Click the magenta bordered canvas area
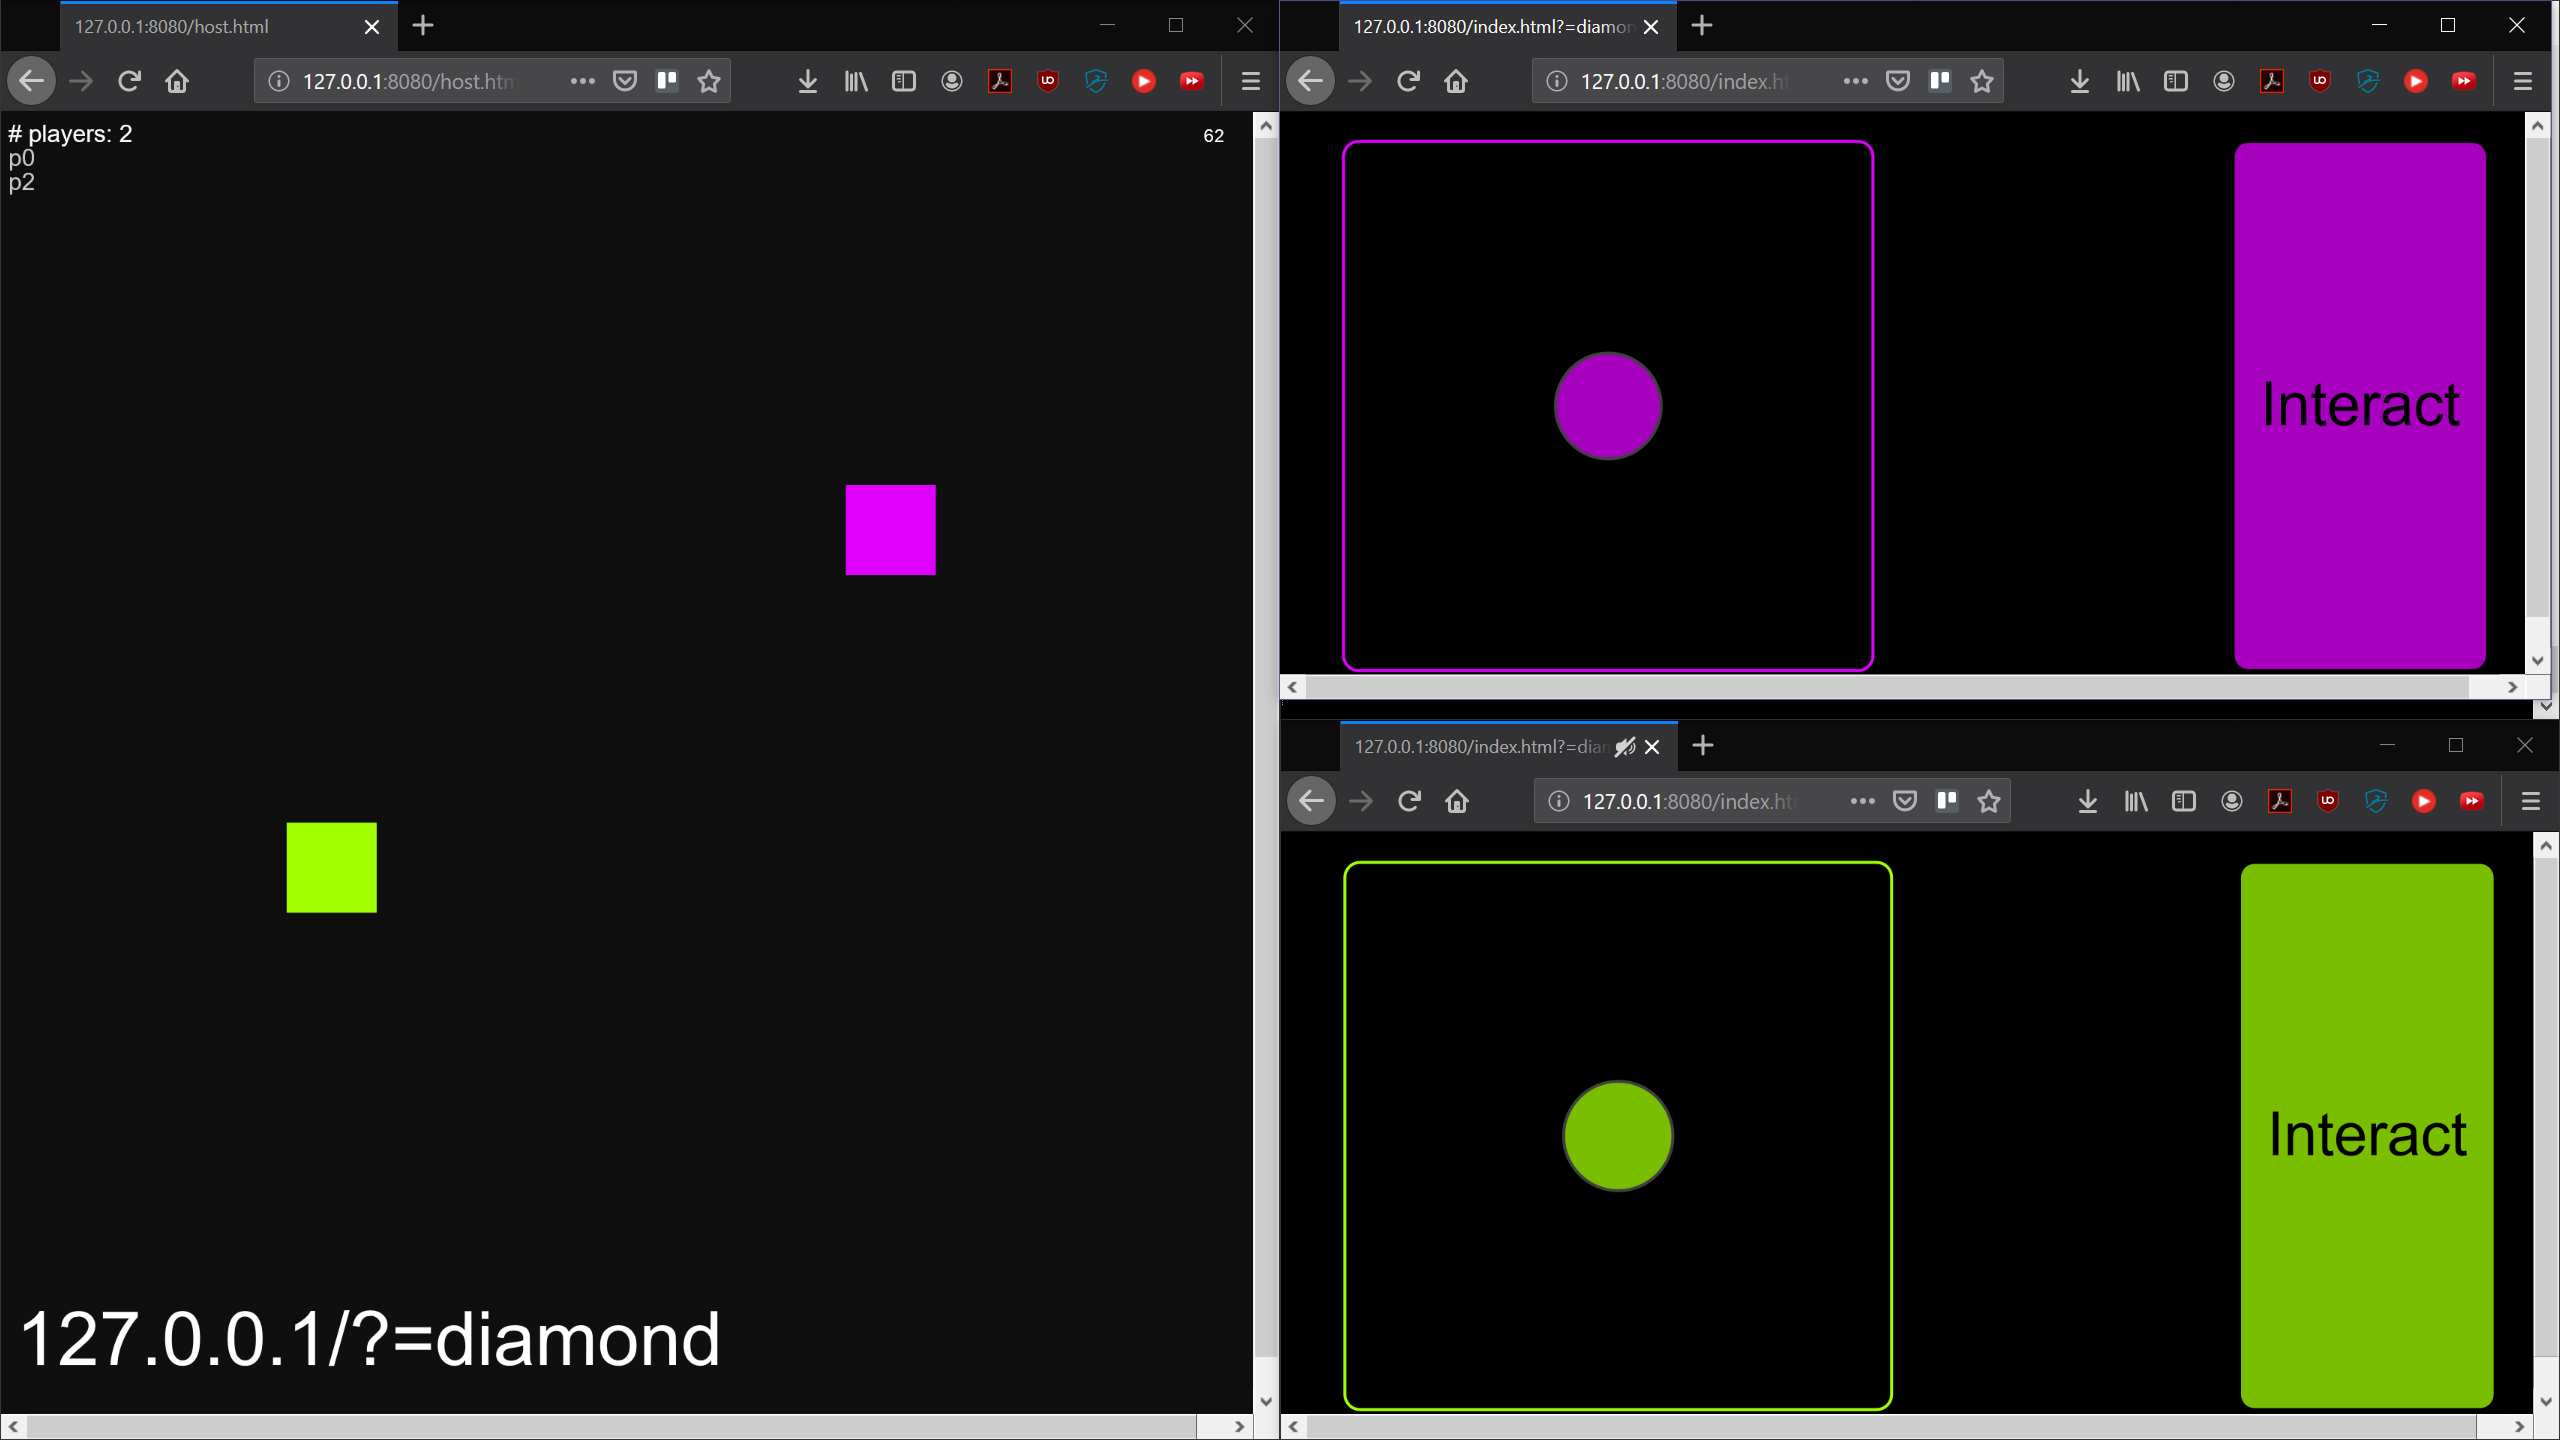This screenshot has width=2560, height=1440. click(1605, 404)
